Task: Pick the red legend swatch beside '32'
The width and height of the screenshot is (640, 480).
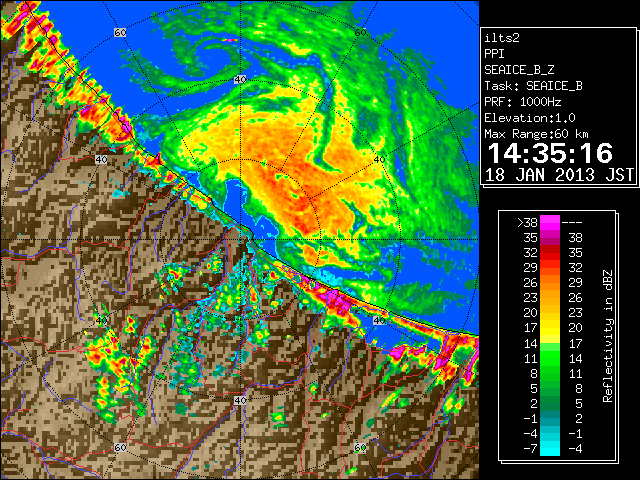Action: 550,253
